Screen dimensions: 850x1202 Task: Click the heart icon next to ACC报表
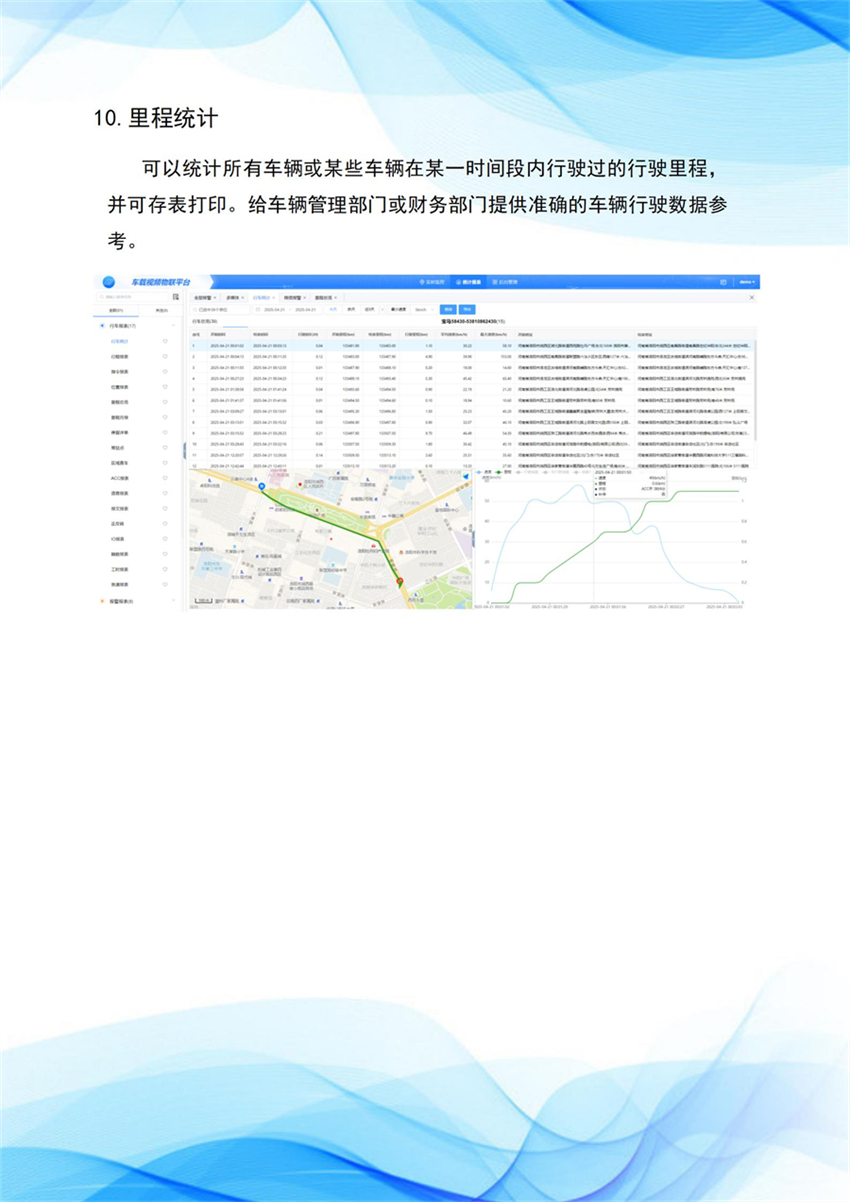point(164,478)
